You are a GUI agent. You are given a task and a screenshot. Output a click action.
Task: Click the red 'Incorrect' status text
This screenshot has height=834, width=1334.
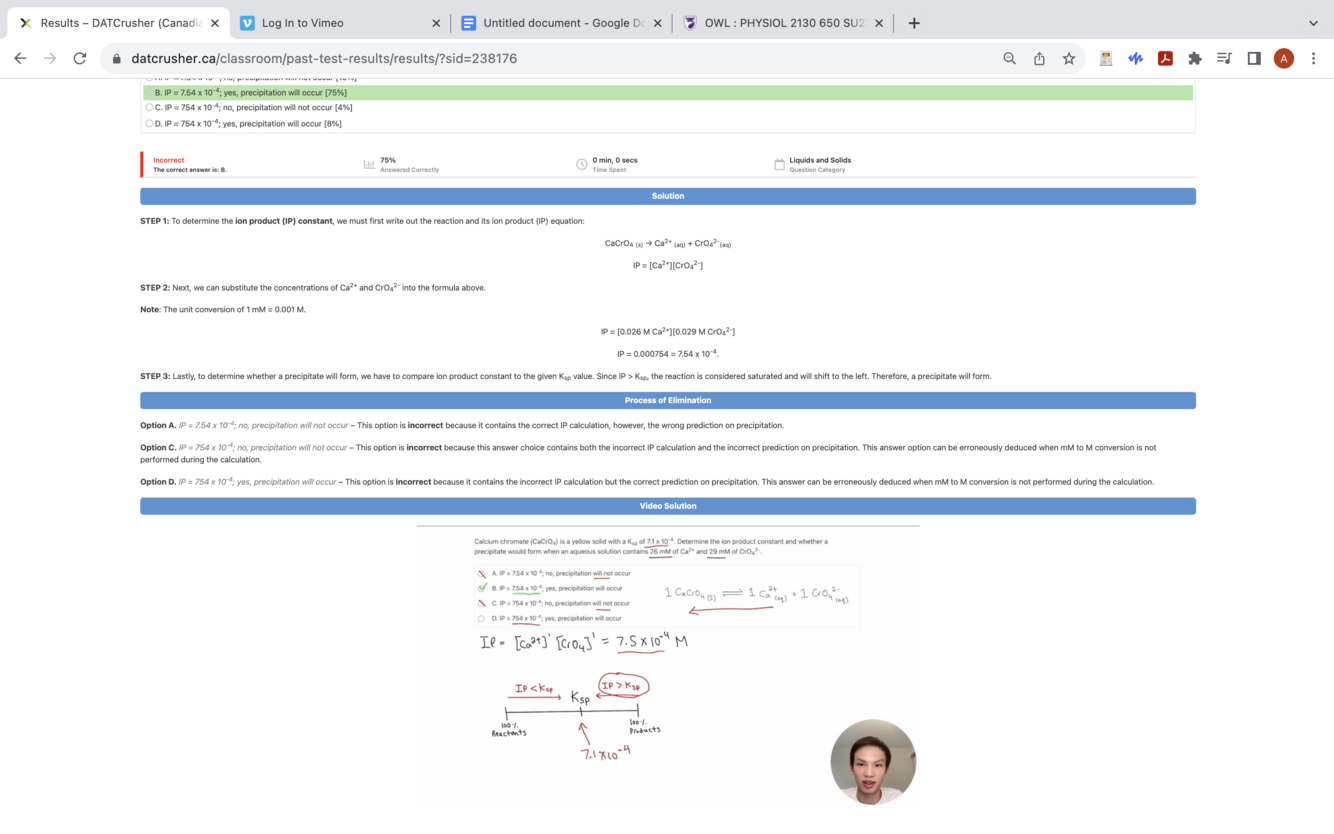pos(169,160)
